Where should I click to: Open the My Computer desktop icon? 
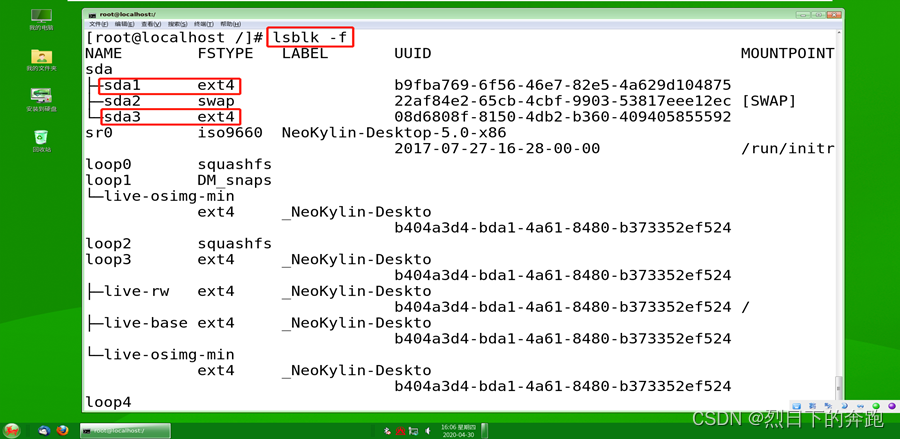tap(41, 19)
